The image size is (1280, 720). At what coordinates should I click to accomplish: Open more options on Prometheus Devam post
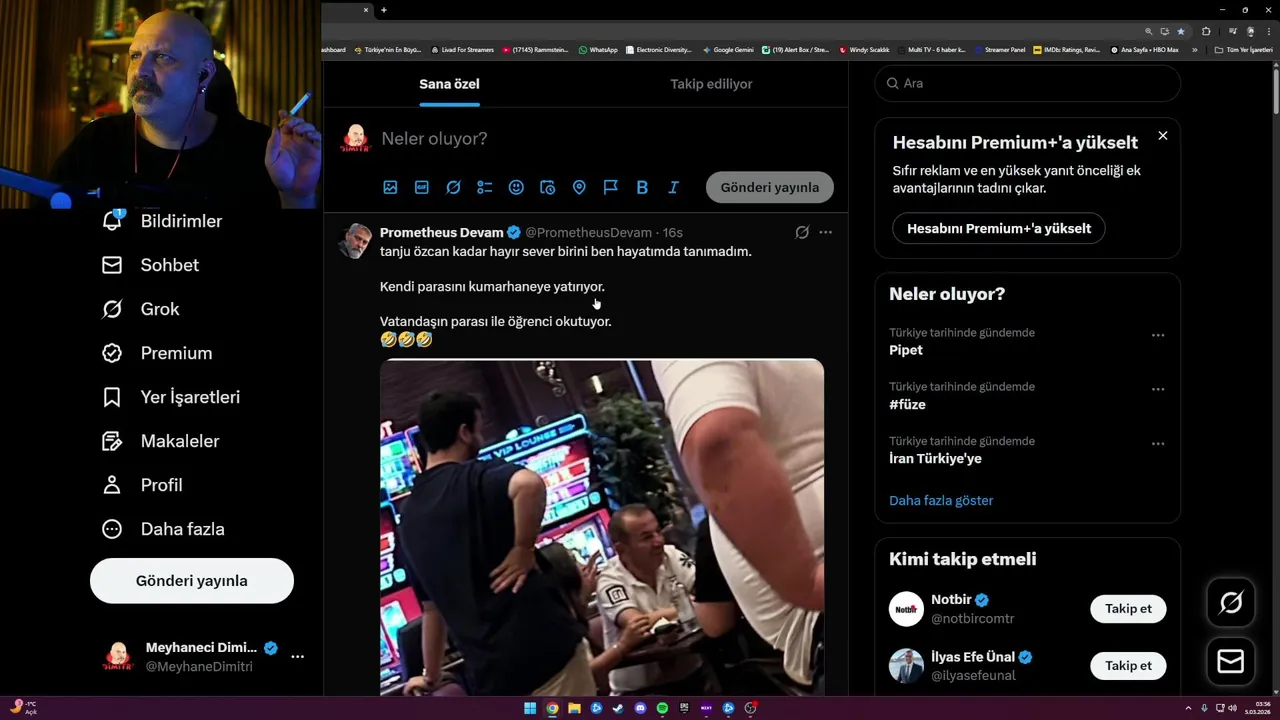click(825, 232)
